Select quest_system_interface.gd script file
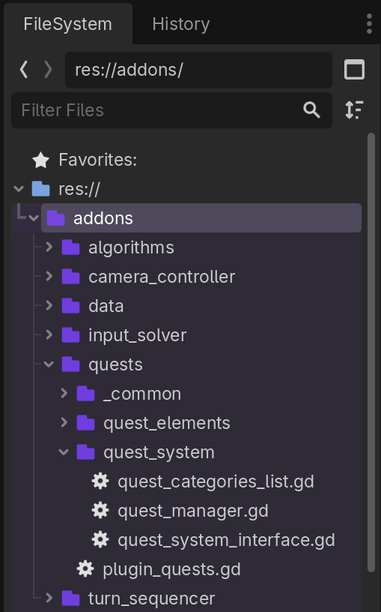This screenshot has height=612, width=381. pyautogui.click(x=226, y=541)
